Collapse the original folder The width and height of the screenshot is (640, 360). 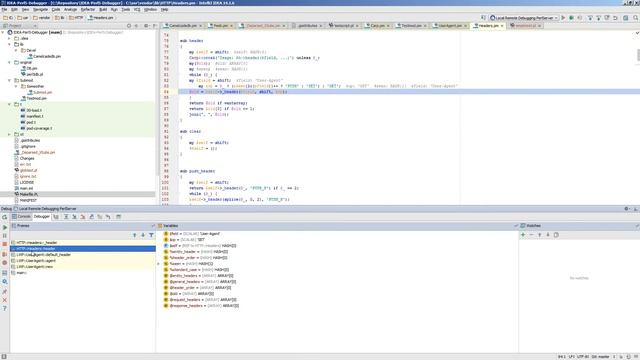click(9, 62)
